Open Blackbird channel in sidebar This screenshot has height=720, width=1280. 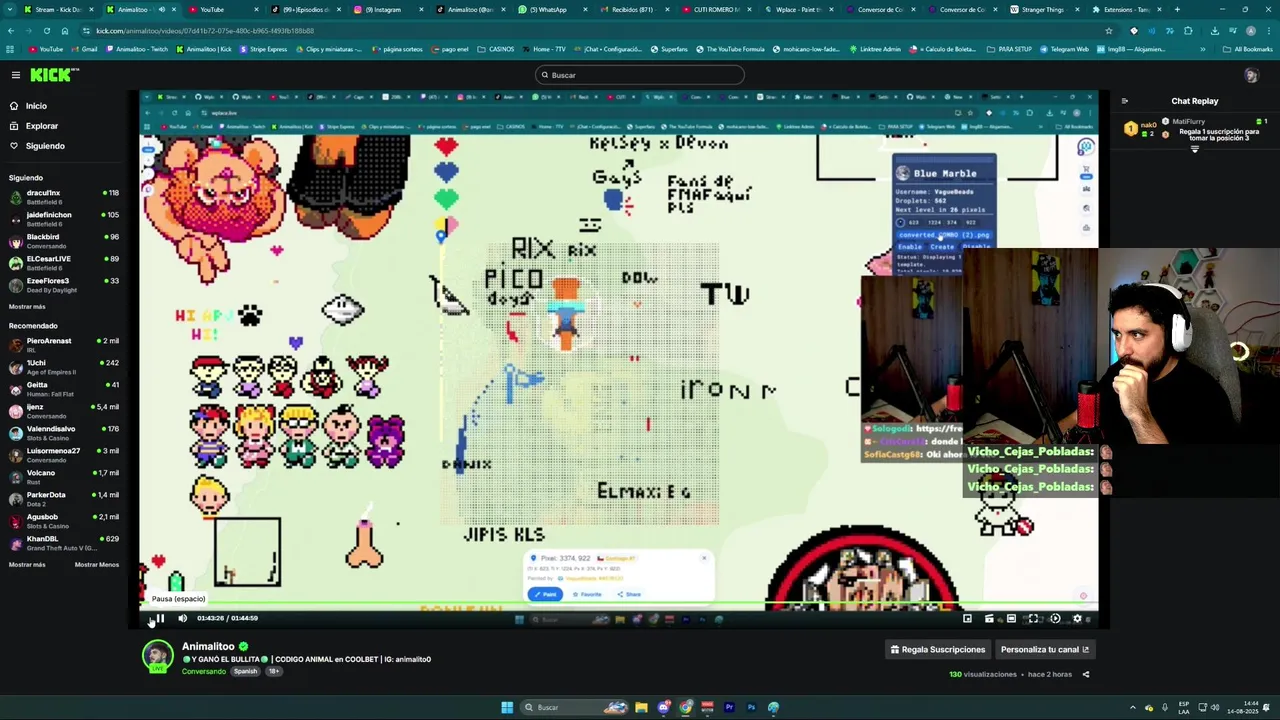[x=64, y=240]
